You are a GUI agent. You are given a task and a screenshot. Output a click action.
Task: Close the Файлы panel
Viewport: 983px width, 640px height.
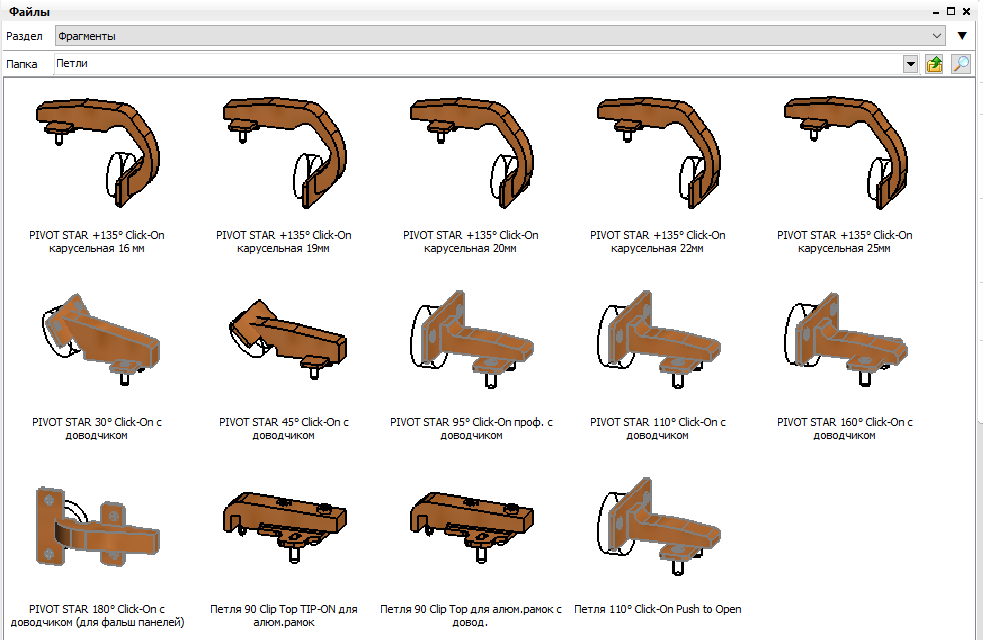(967, 11)
